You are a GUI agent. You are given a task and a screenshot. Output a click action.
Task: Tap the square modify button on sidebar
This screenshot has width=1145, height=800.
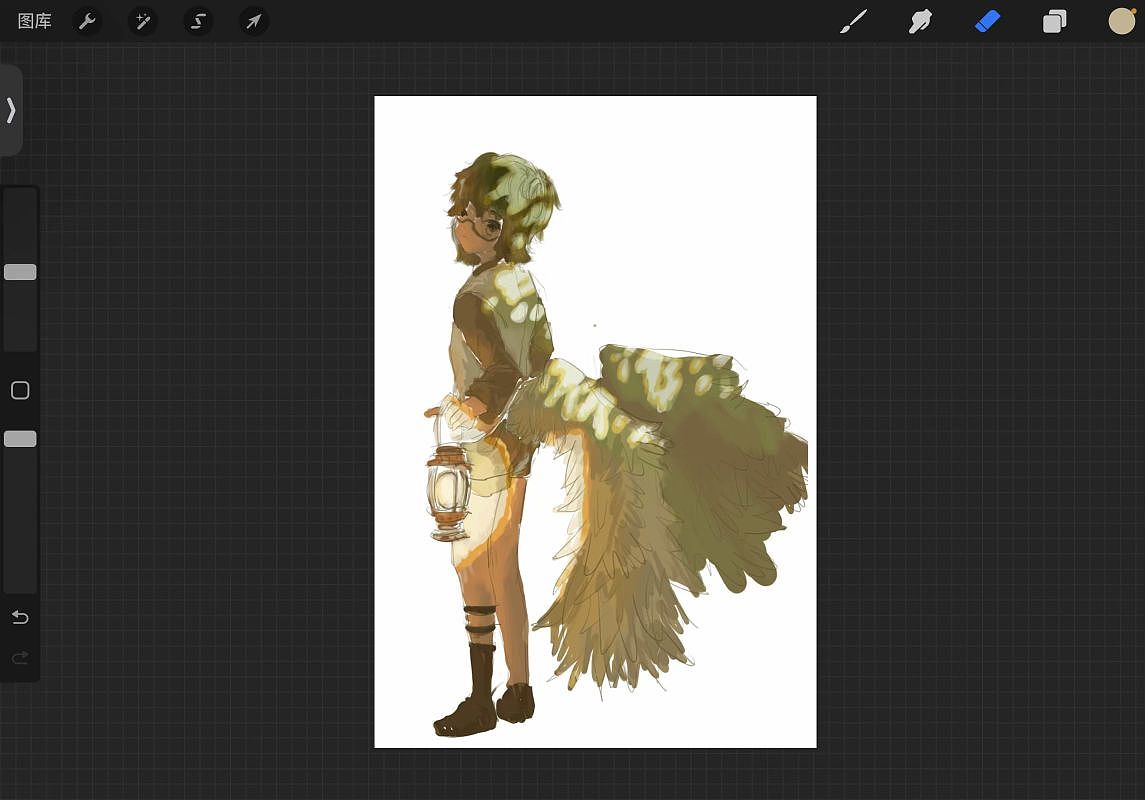(20, 391)
